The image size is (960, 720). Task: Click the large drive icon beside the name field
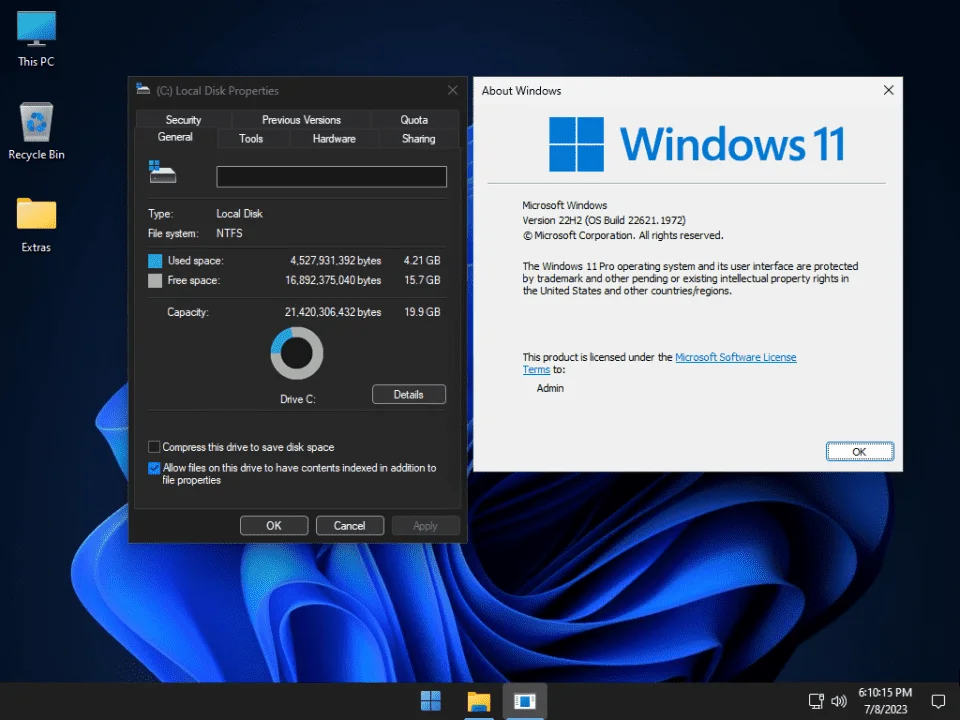pyautogui.click(x=162, y=172)
